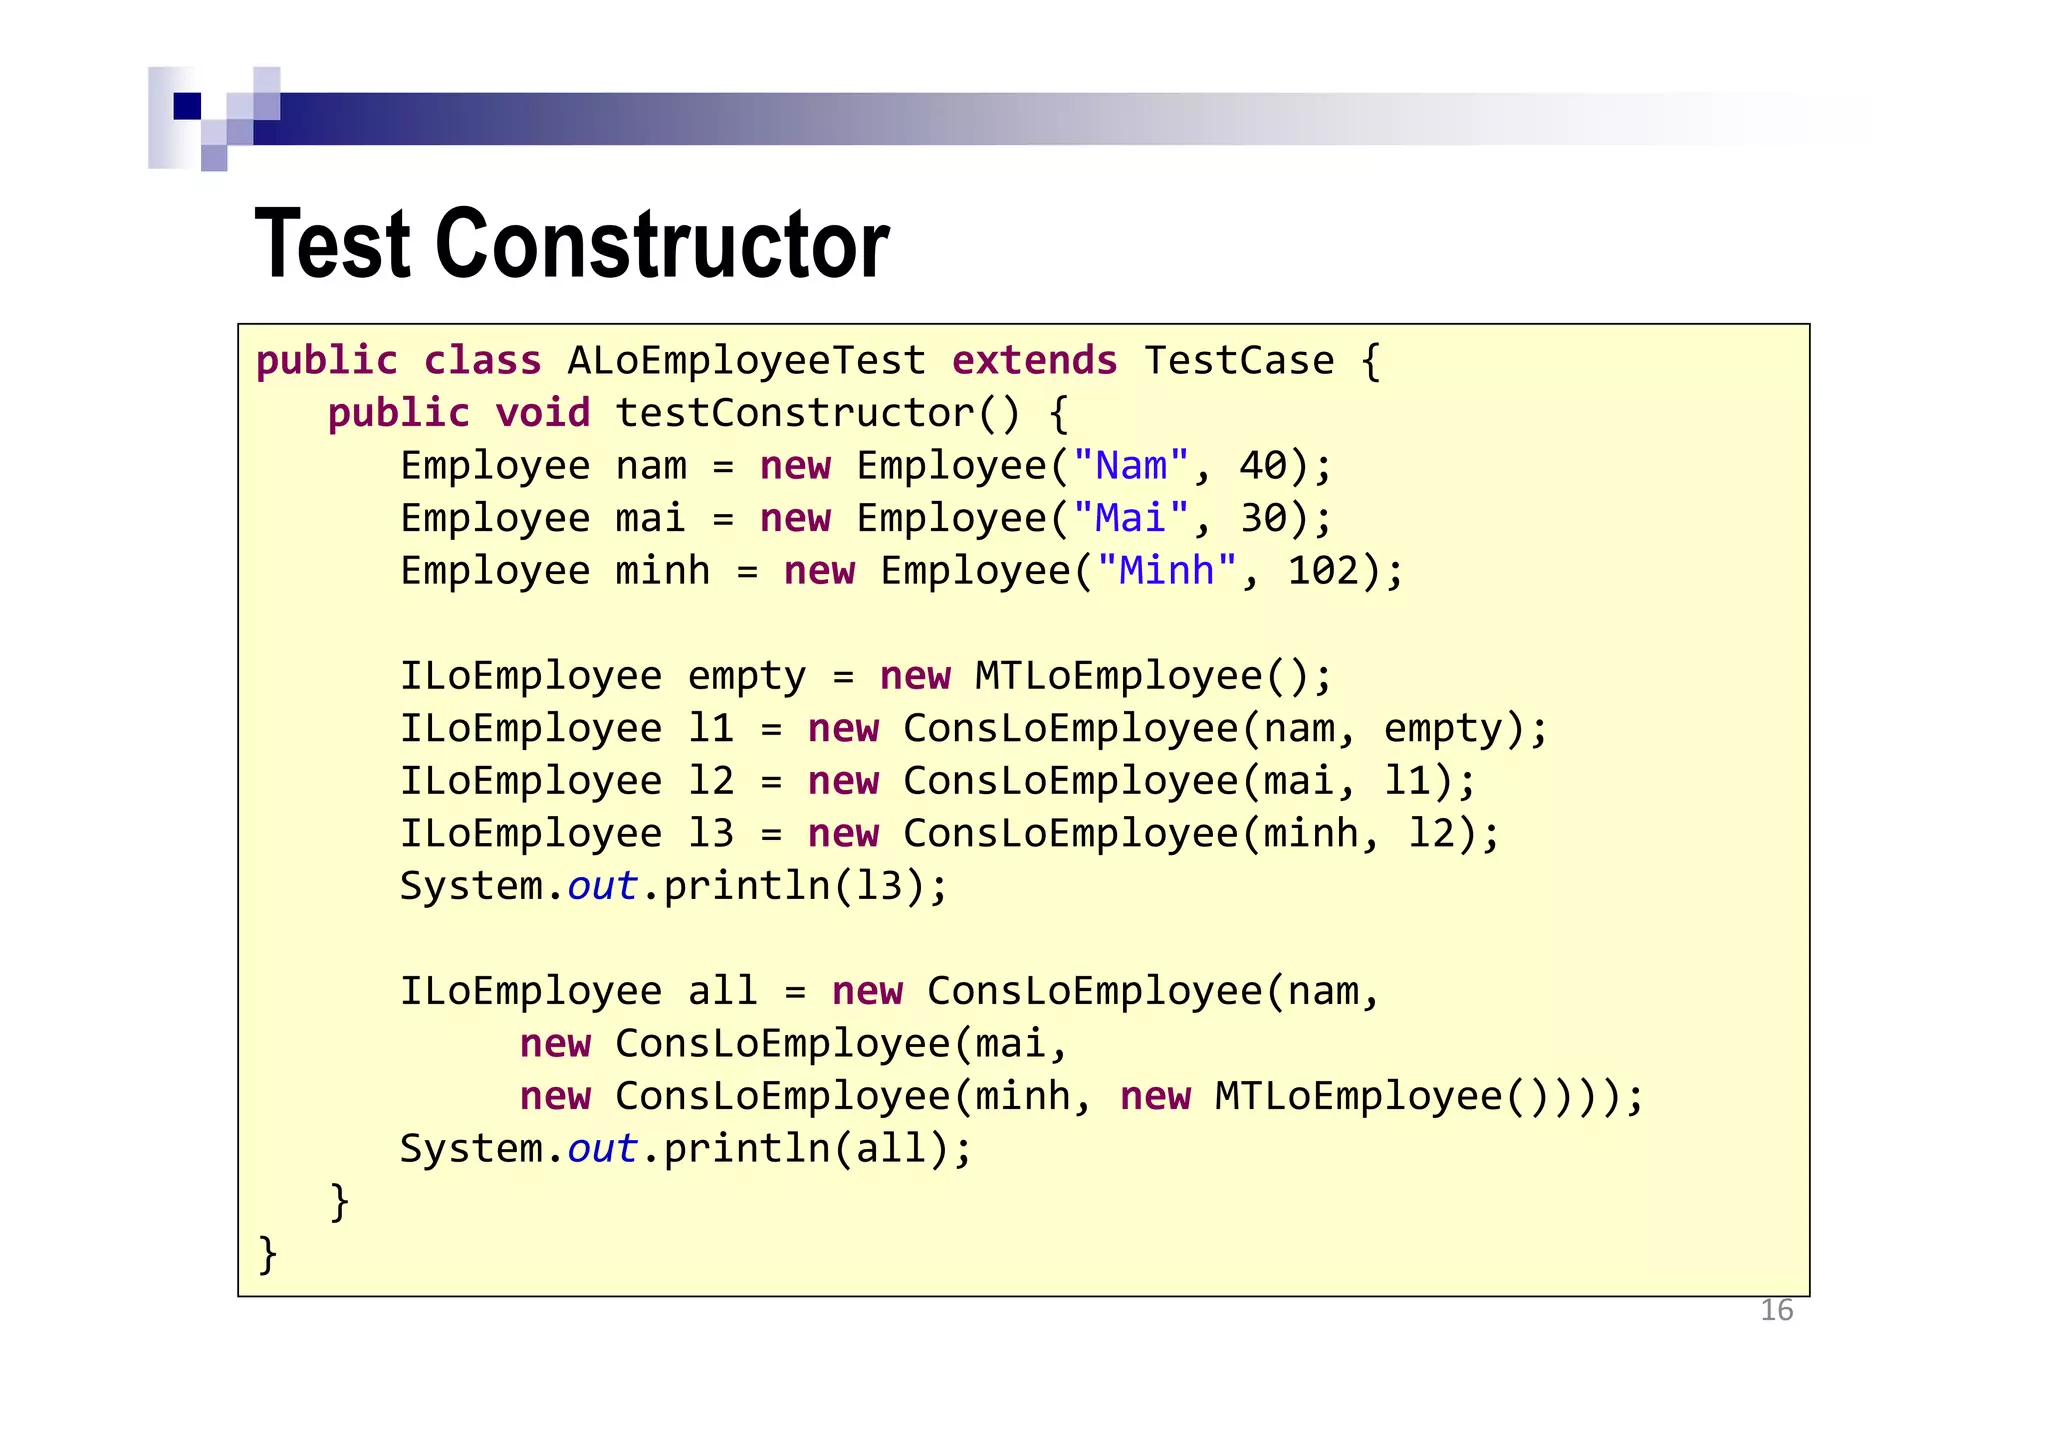
Task: Click the 'testConstructor()' method declaration line
Action: pos(699,413)
